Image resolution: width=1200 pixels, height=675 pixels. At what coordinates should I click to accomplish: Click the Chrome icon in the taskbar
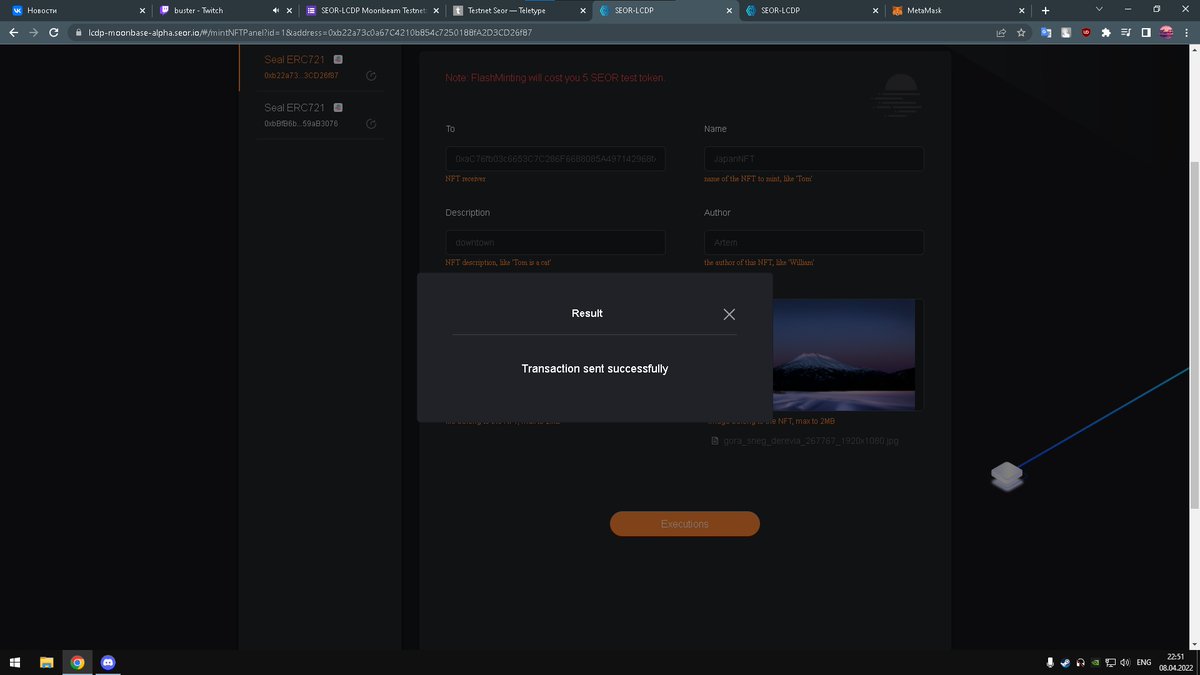77,662
